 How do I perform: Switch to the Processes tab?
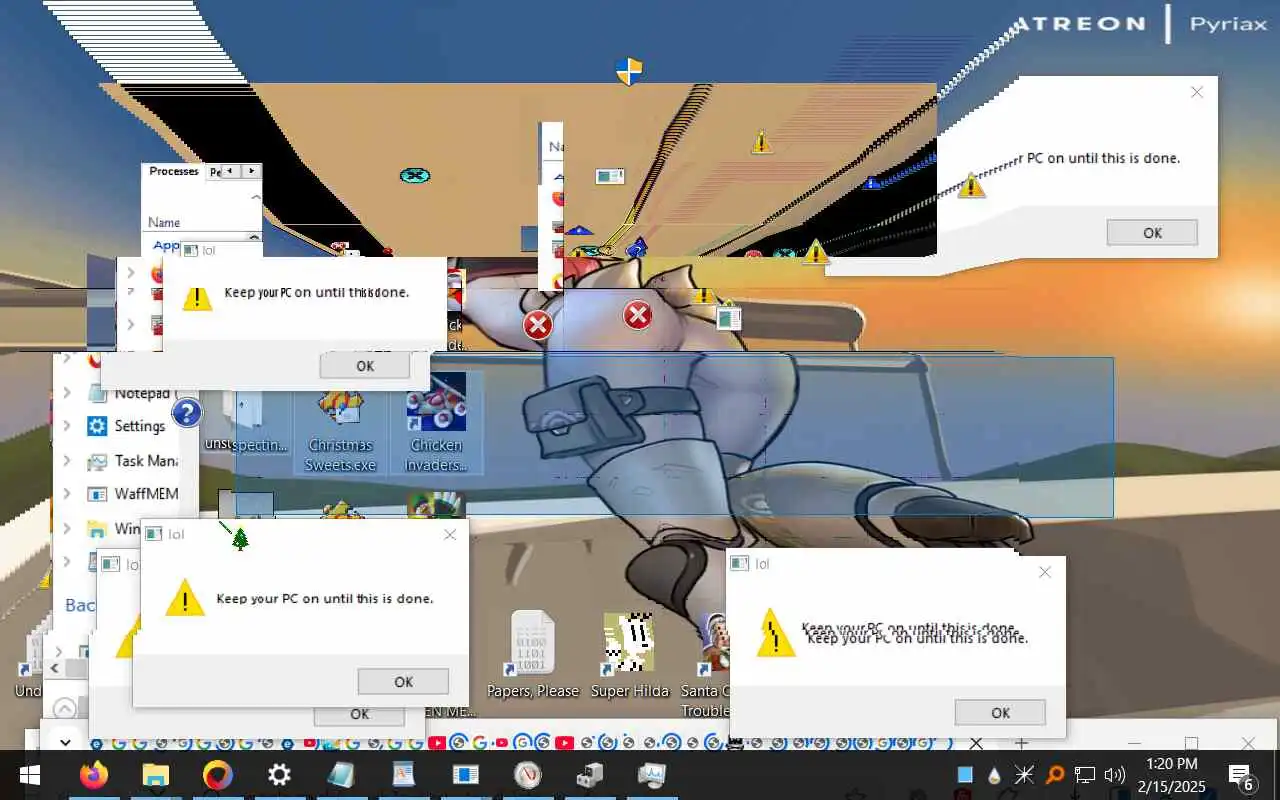click(174, 171)
